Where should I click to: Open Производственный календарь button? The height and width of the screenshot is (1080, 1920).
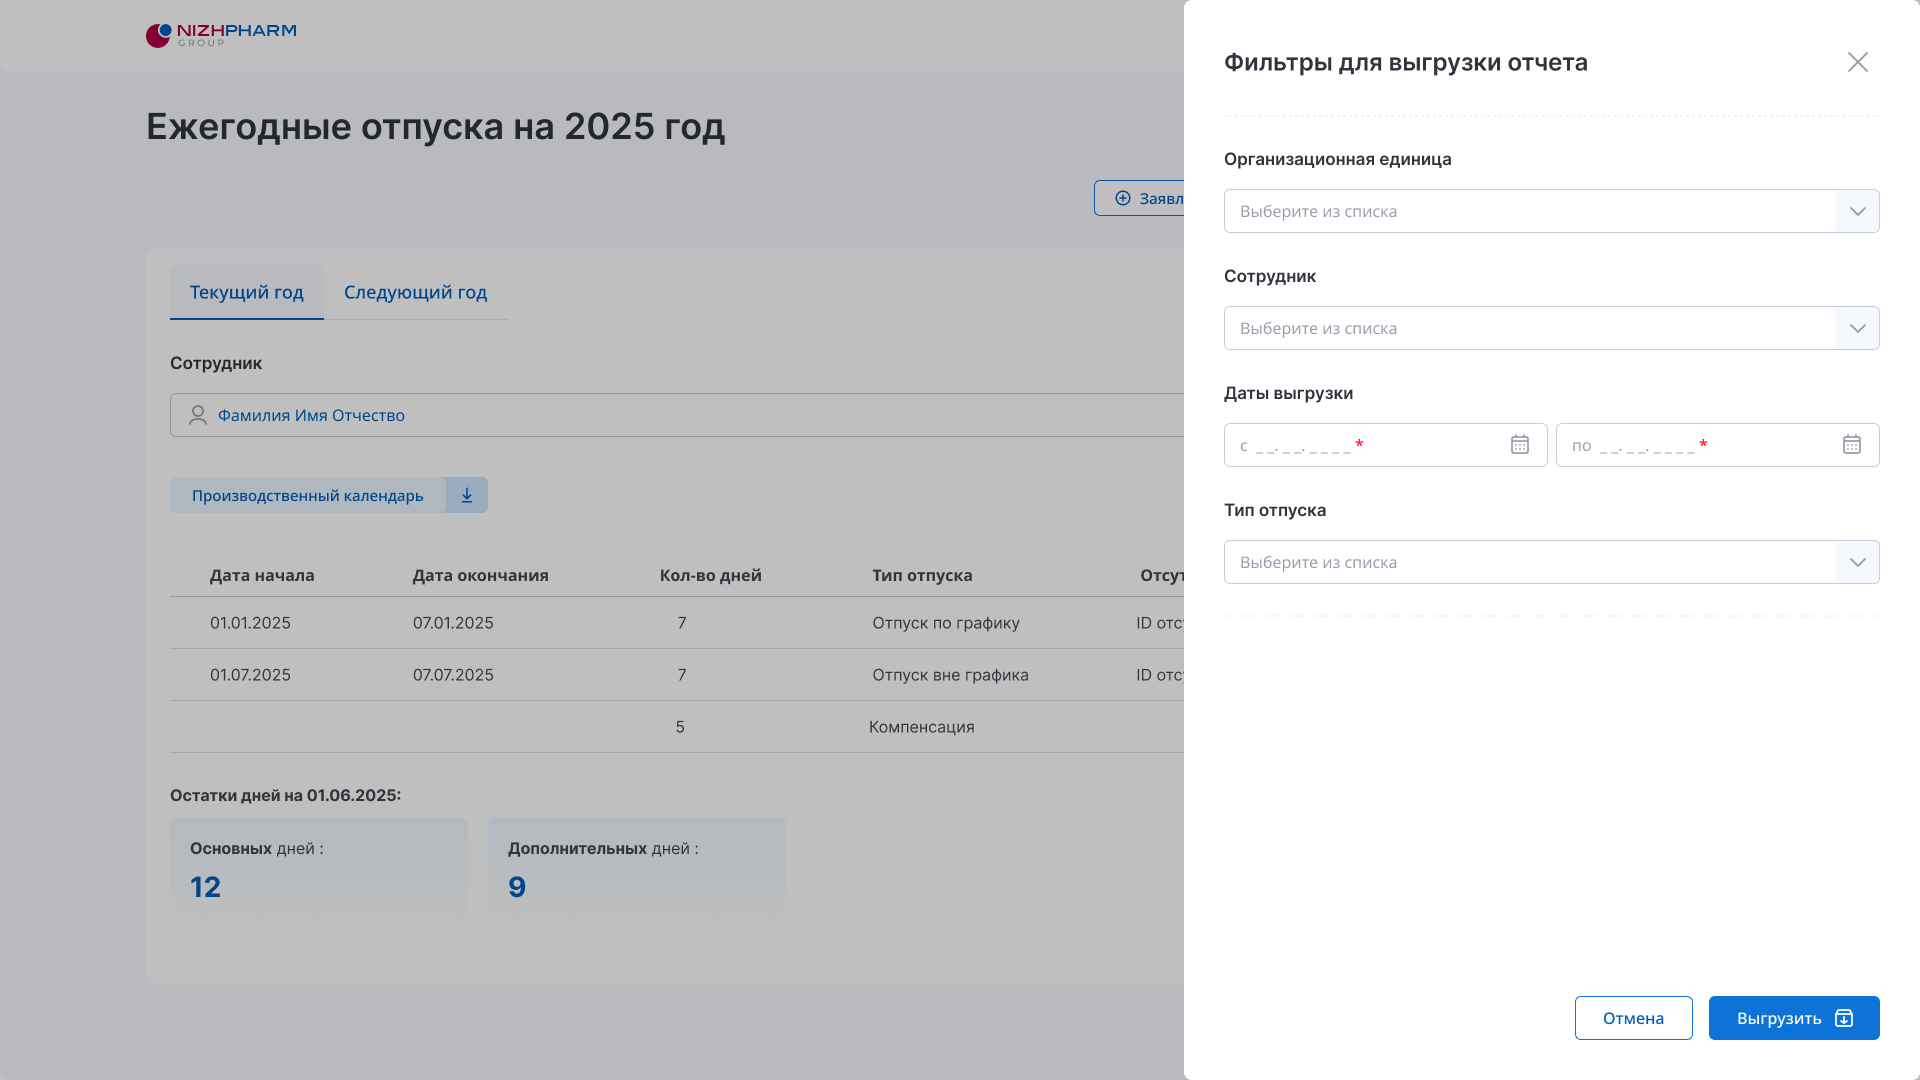pyautogui.click(x=307, y=495)
